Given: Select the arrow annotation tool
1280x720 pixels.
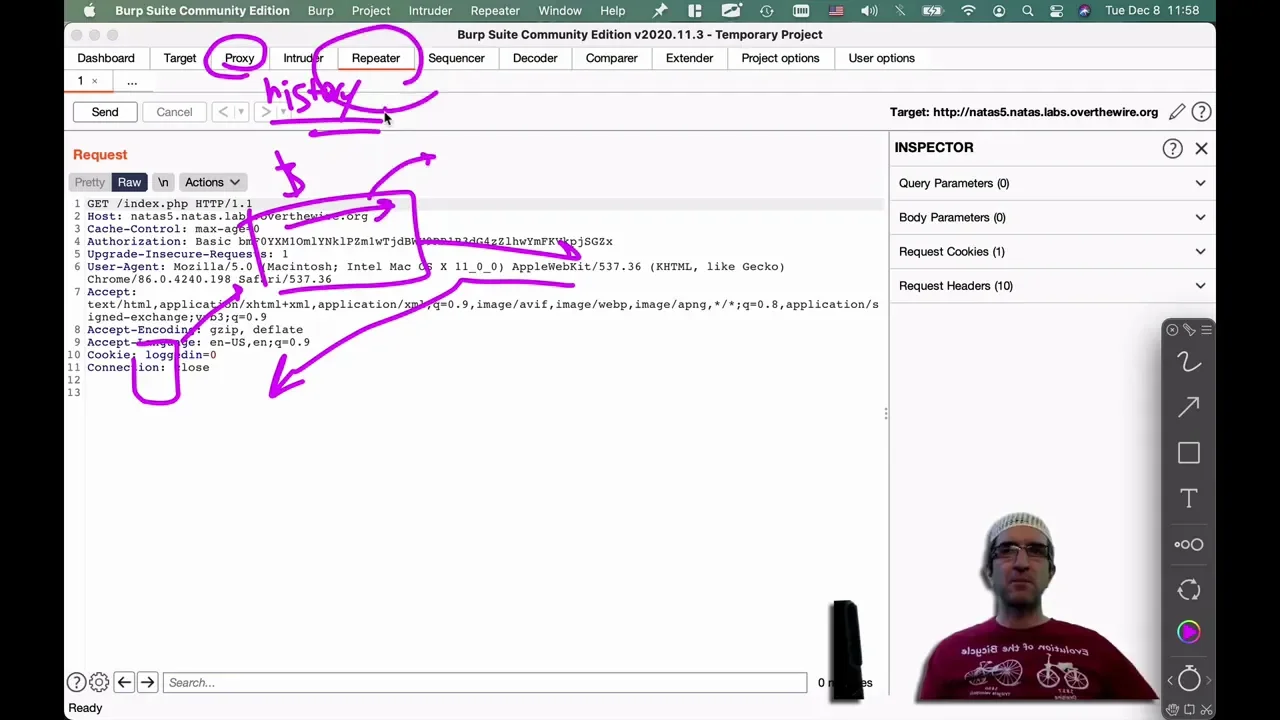Looking at the screenshot, I should coord(1188,407).
